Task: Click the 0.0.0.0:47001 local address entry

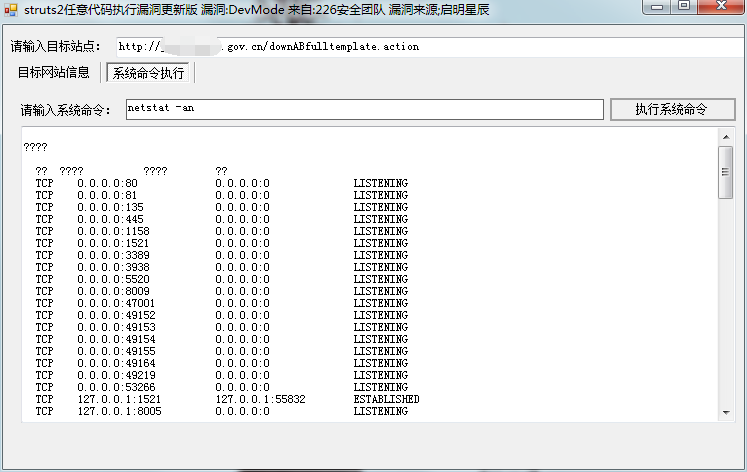Action: [116, 303]
